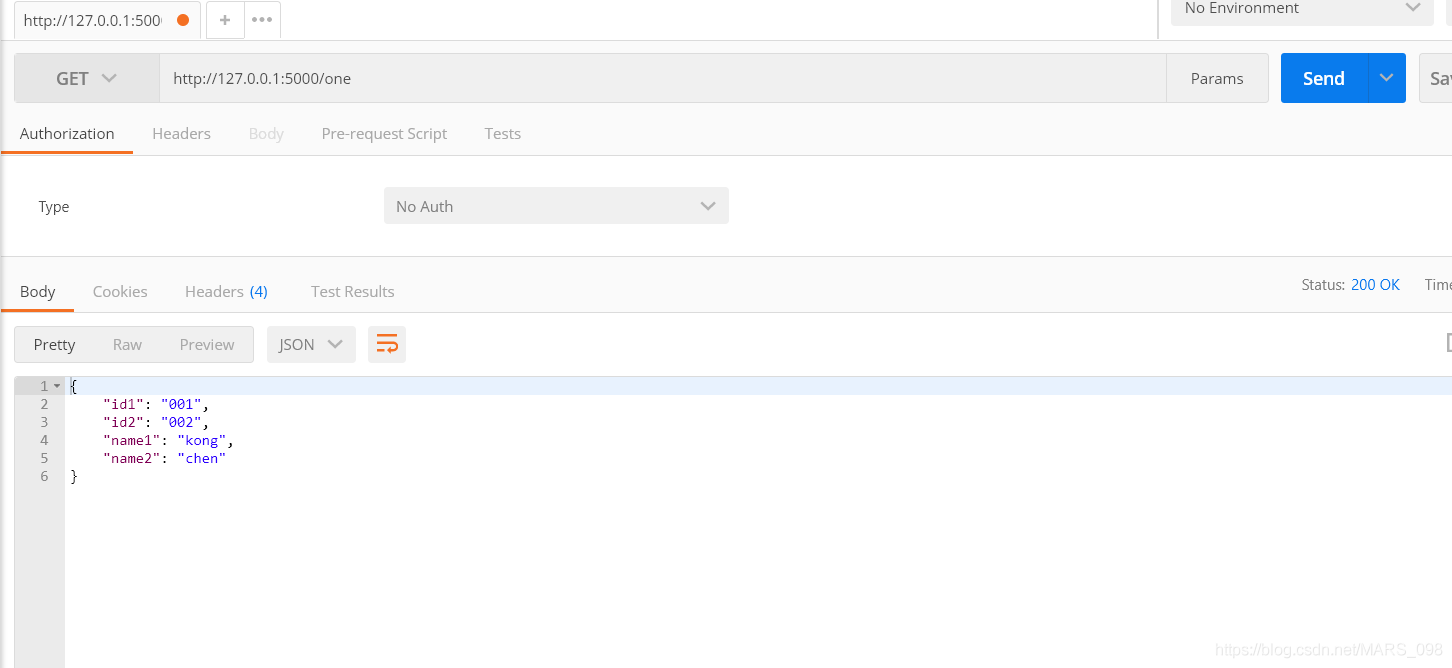The height and width of the screenshot is (668, 1452).
Task: Click the Send button
Action: (x=1323, y=78)
